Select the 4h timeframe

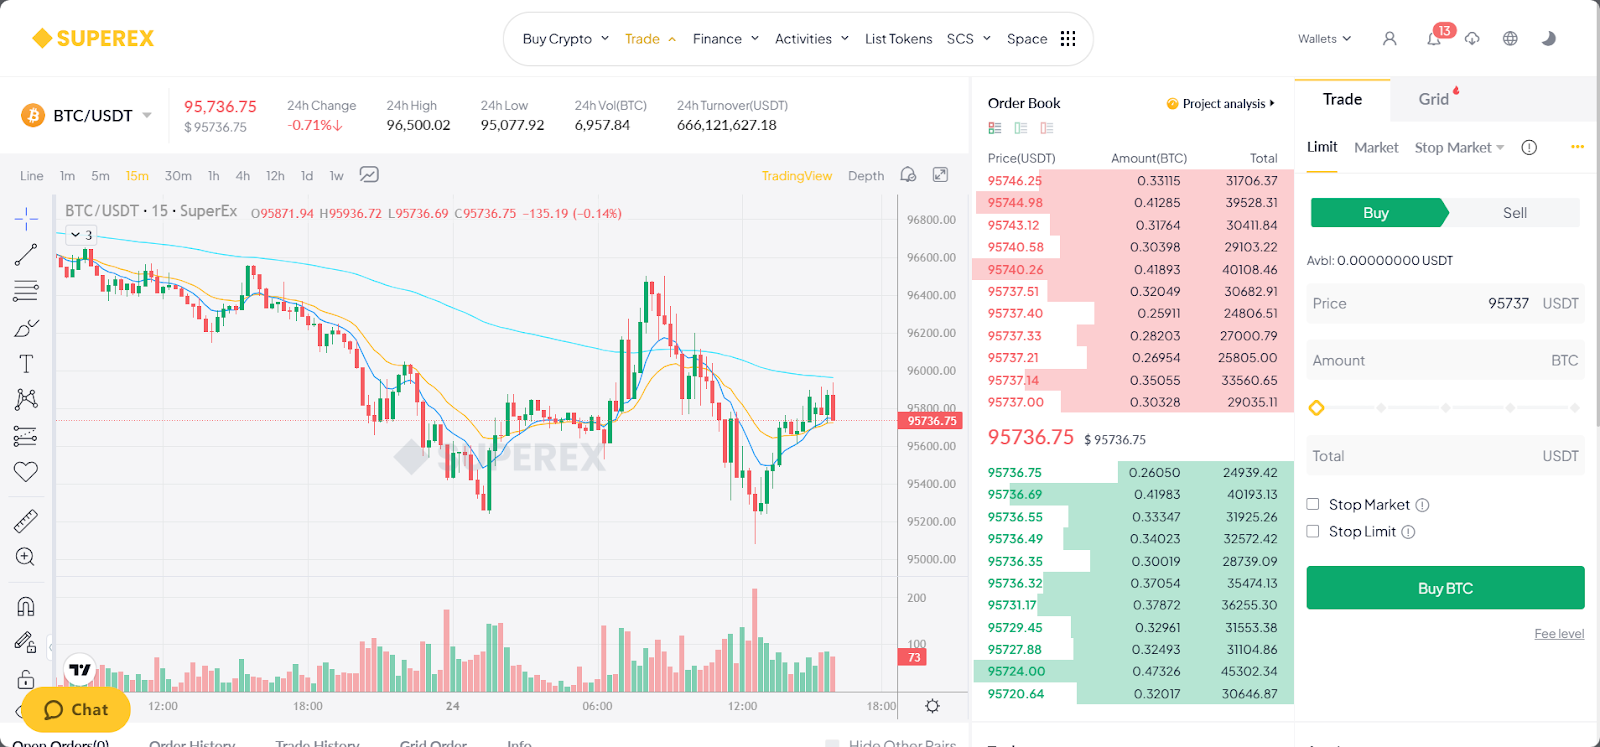click(x=243, y=176)
